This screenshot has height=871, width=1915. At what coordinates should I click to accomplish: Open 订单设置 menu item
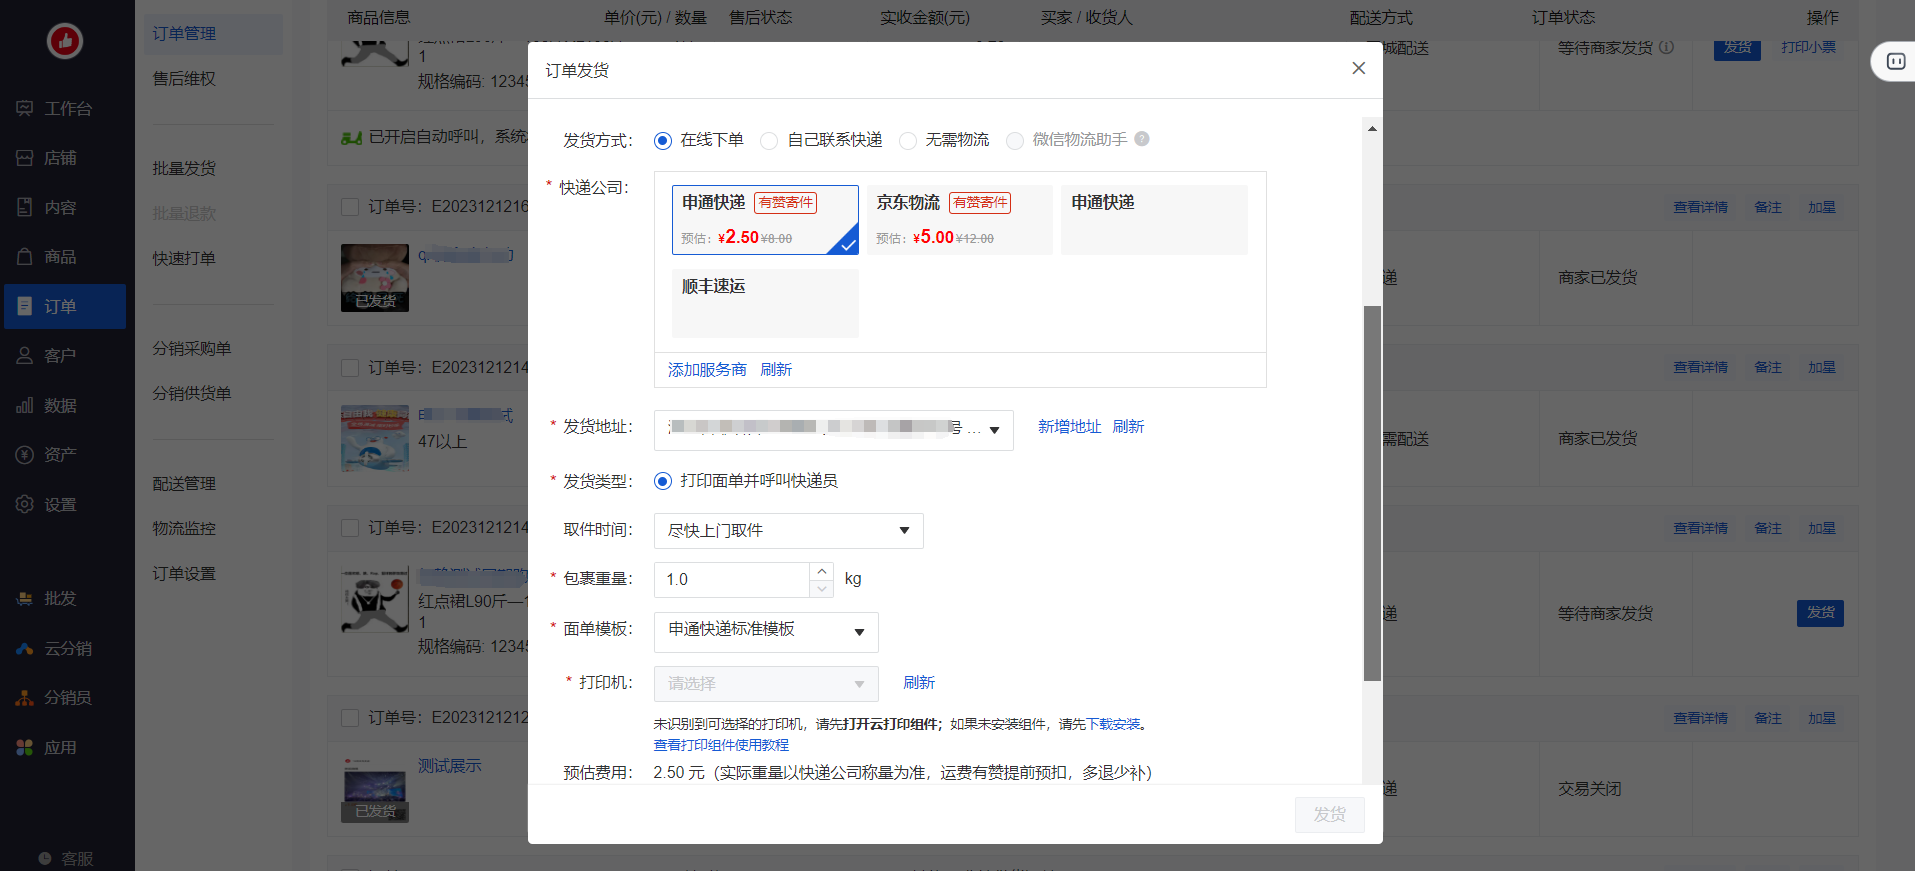(x=184, y=574)
